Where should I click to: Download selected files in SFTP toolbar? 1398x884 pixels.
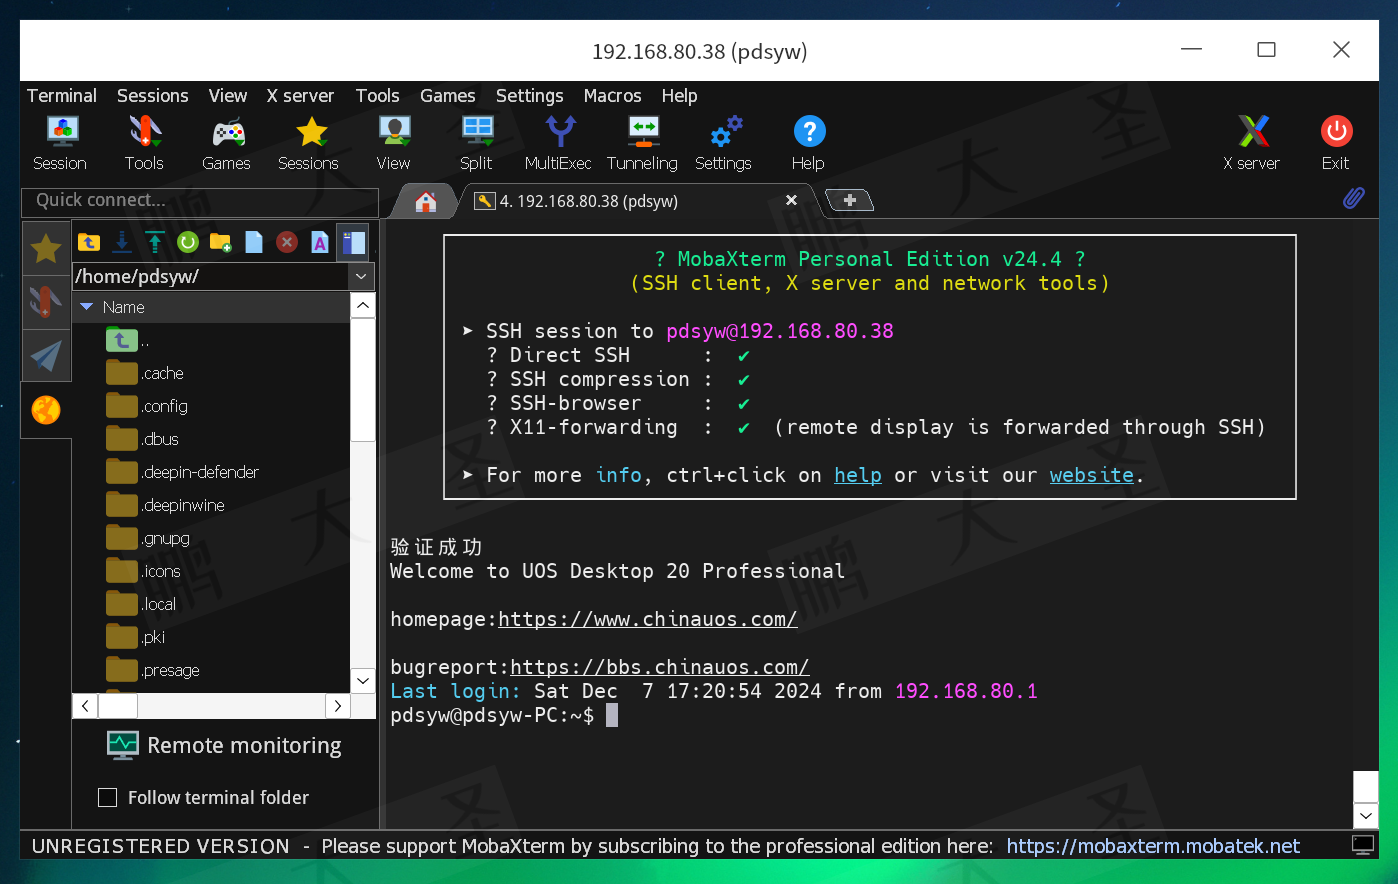coord(122,242)
